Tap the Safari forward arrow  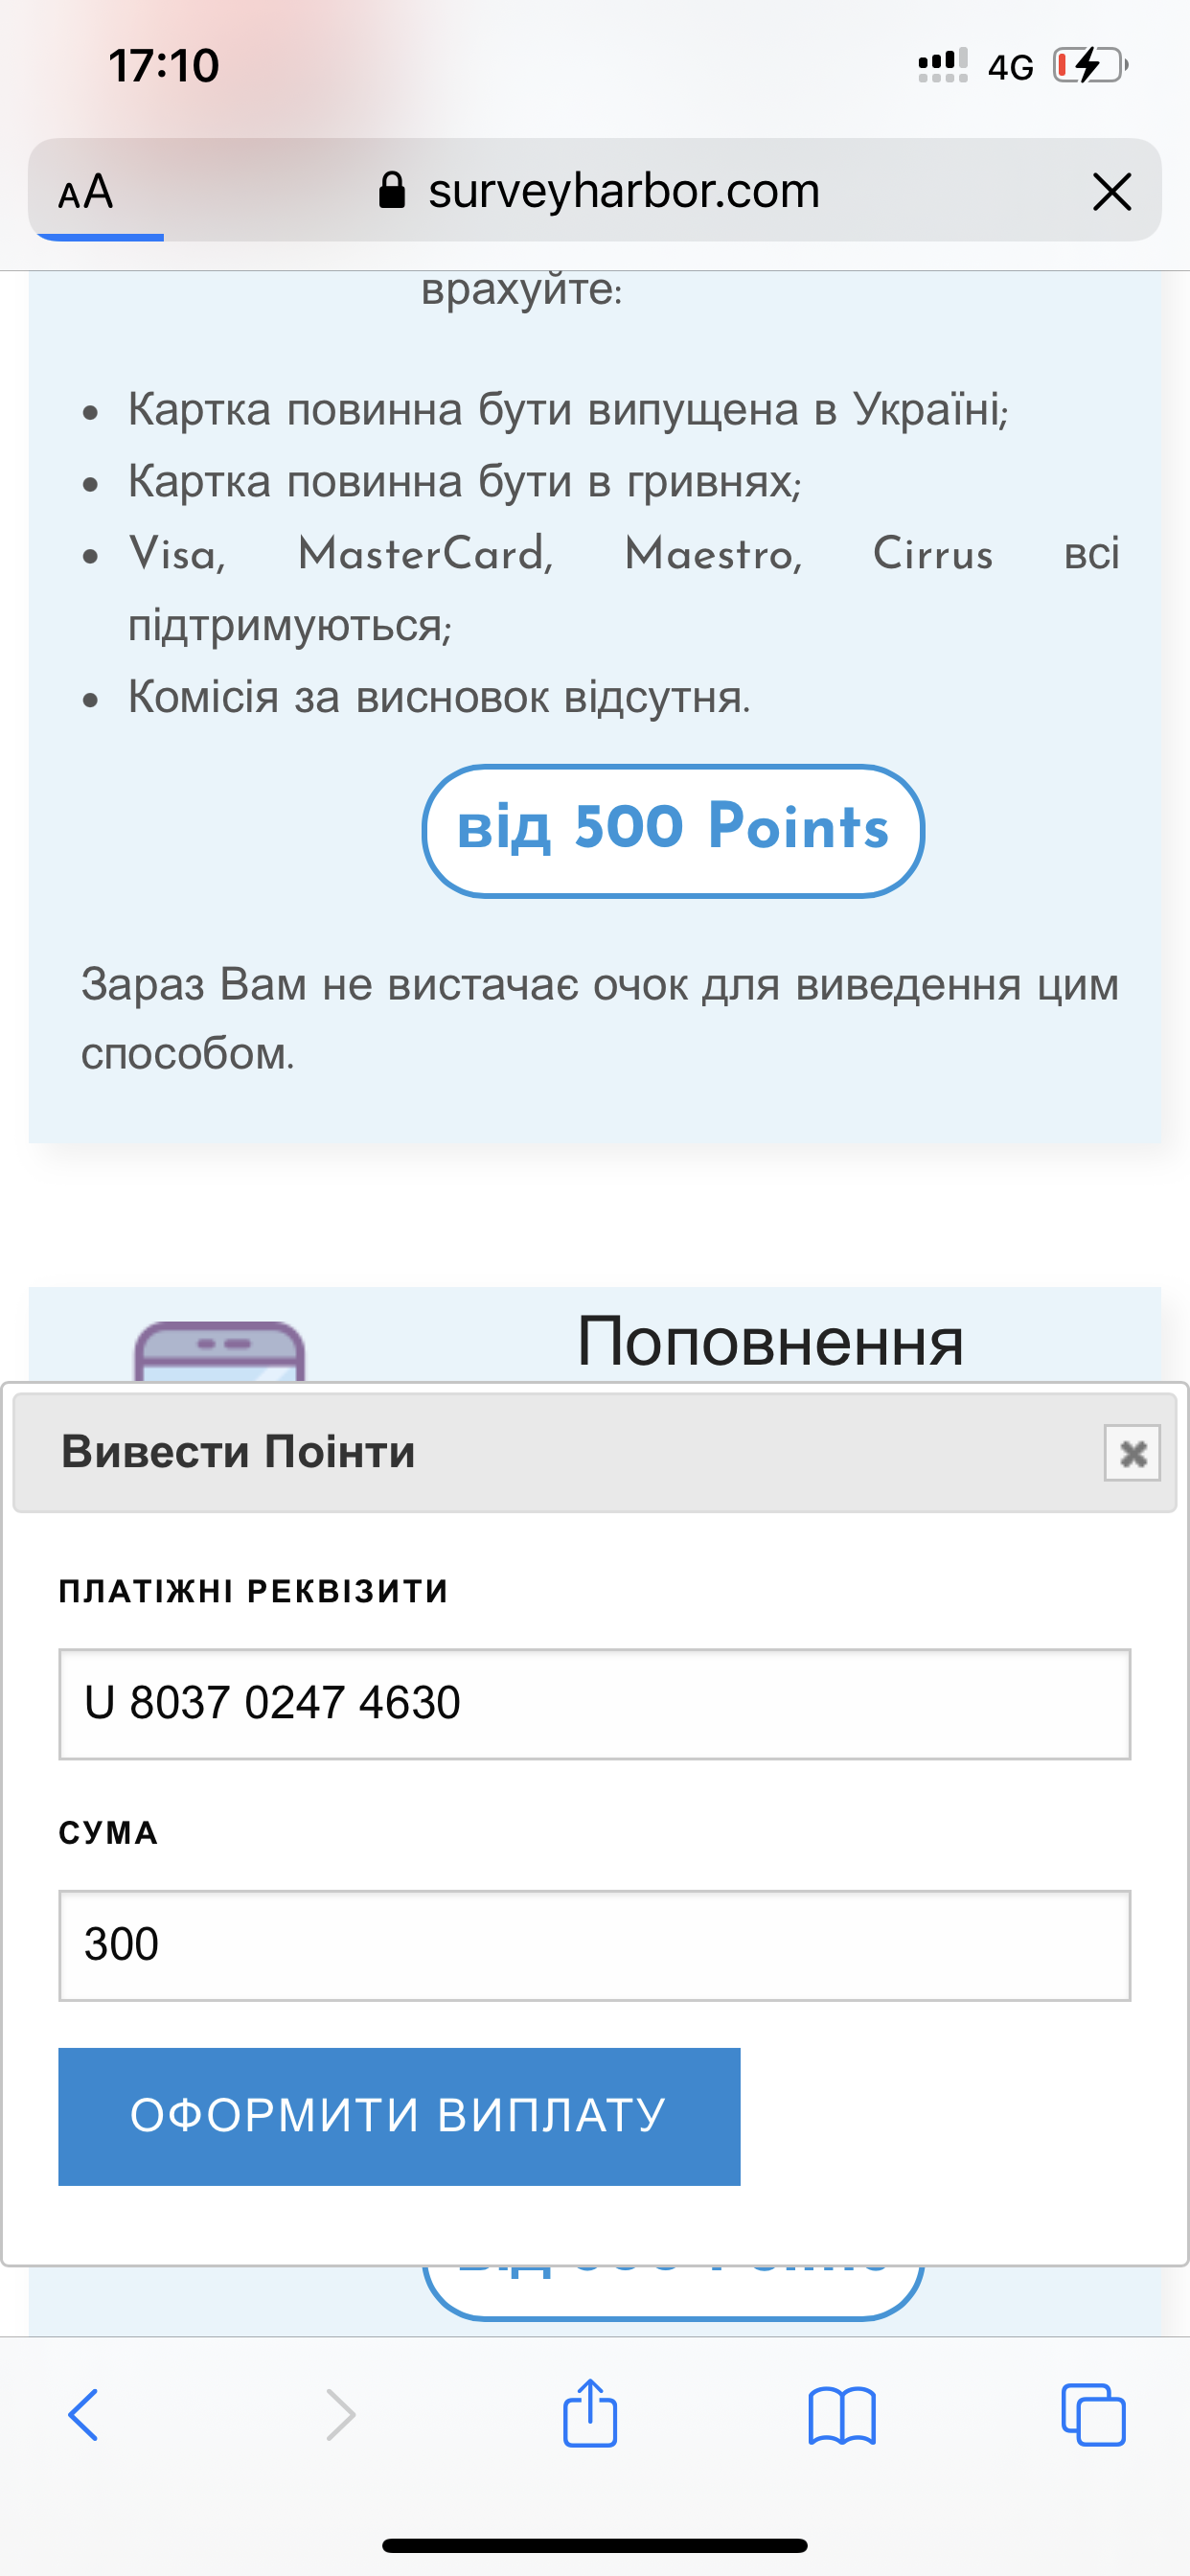[340, 2415]
